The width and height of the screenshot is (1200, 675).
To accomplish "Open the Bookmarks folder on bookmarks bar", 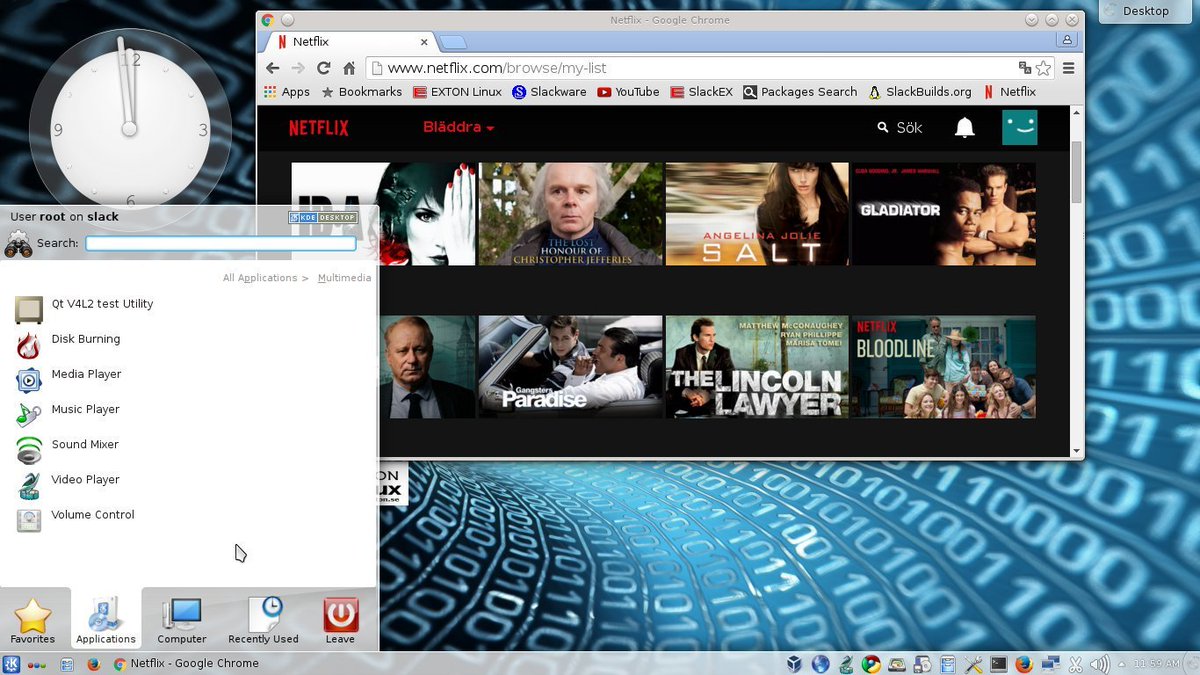I will (x=361, y=92).
